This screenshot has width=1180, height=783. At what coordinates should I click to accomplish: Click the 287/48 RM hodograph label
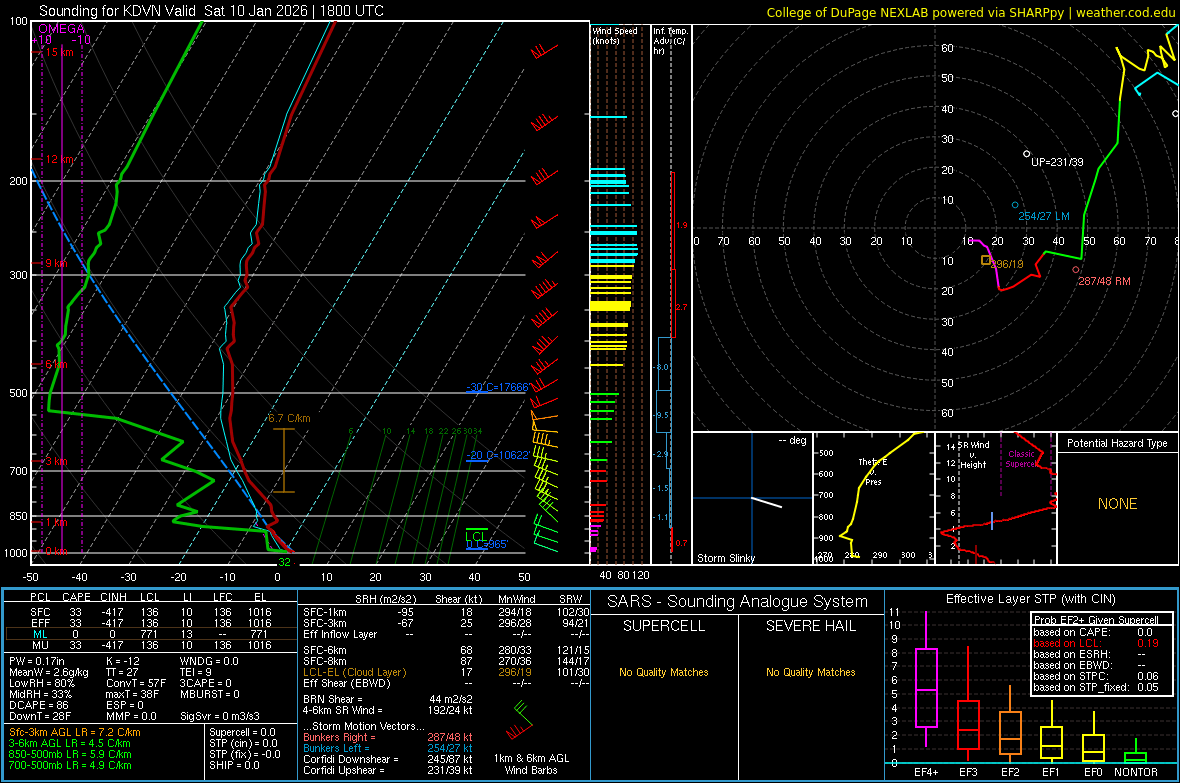1104,281
